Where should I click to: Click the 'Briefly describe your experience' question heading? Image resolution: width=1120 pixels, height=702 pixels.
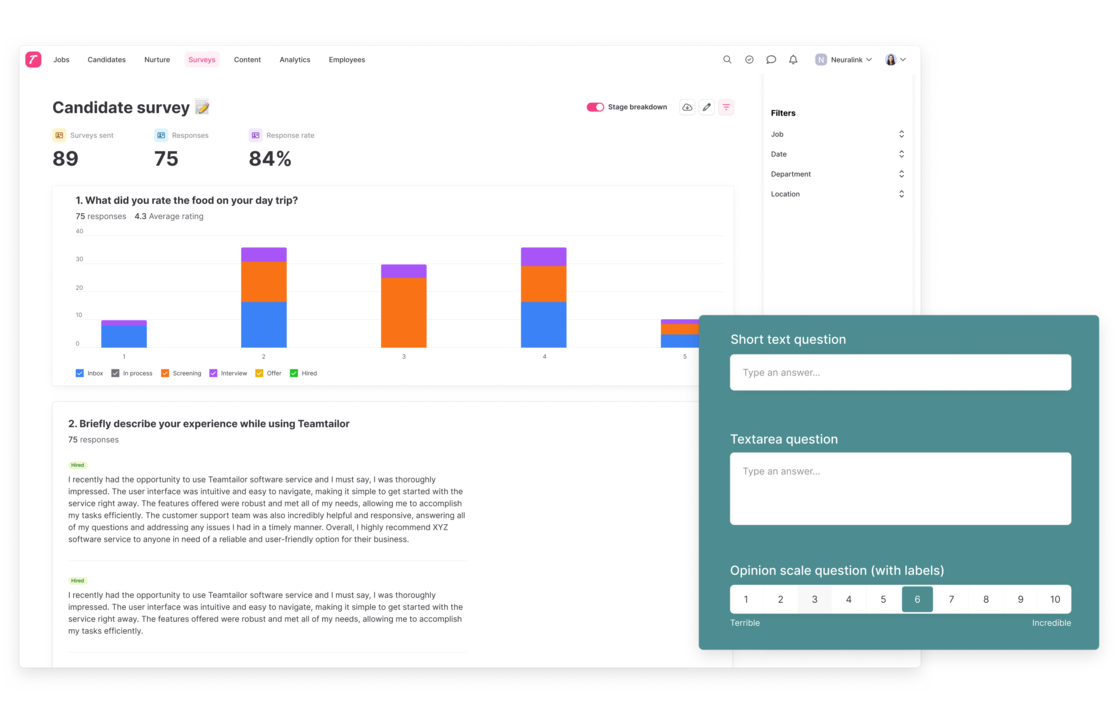point(209,423)
